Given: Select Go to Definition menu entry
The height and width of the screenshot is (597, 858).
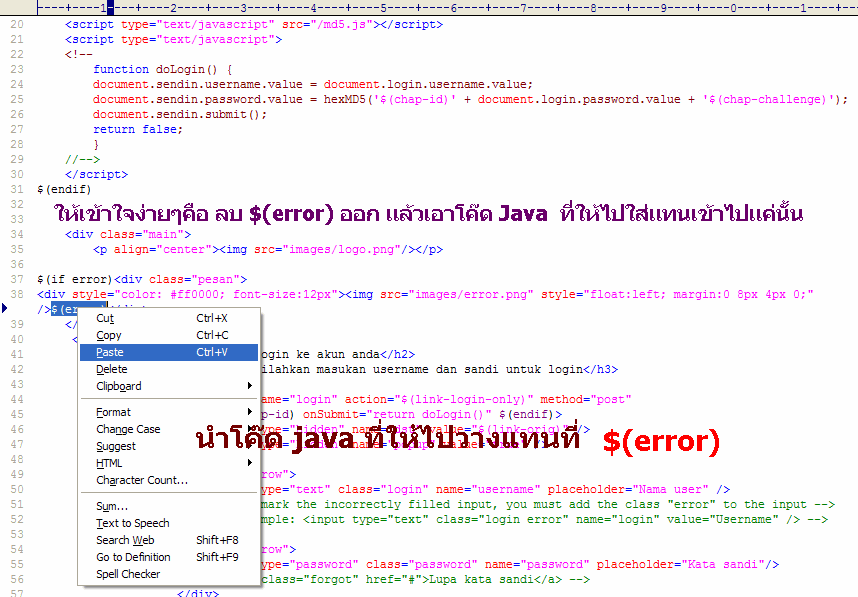Looking at the screenshot, I should (x=169, y=558).
